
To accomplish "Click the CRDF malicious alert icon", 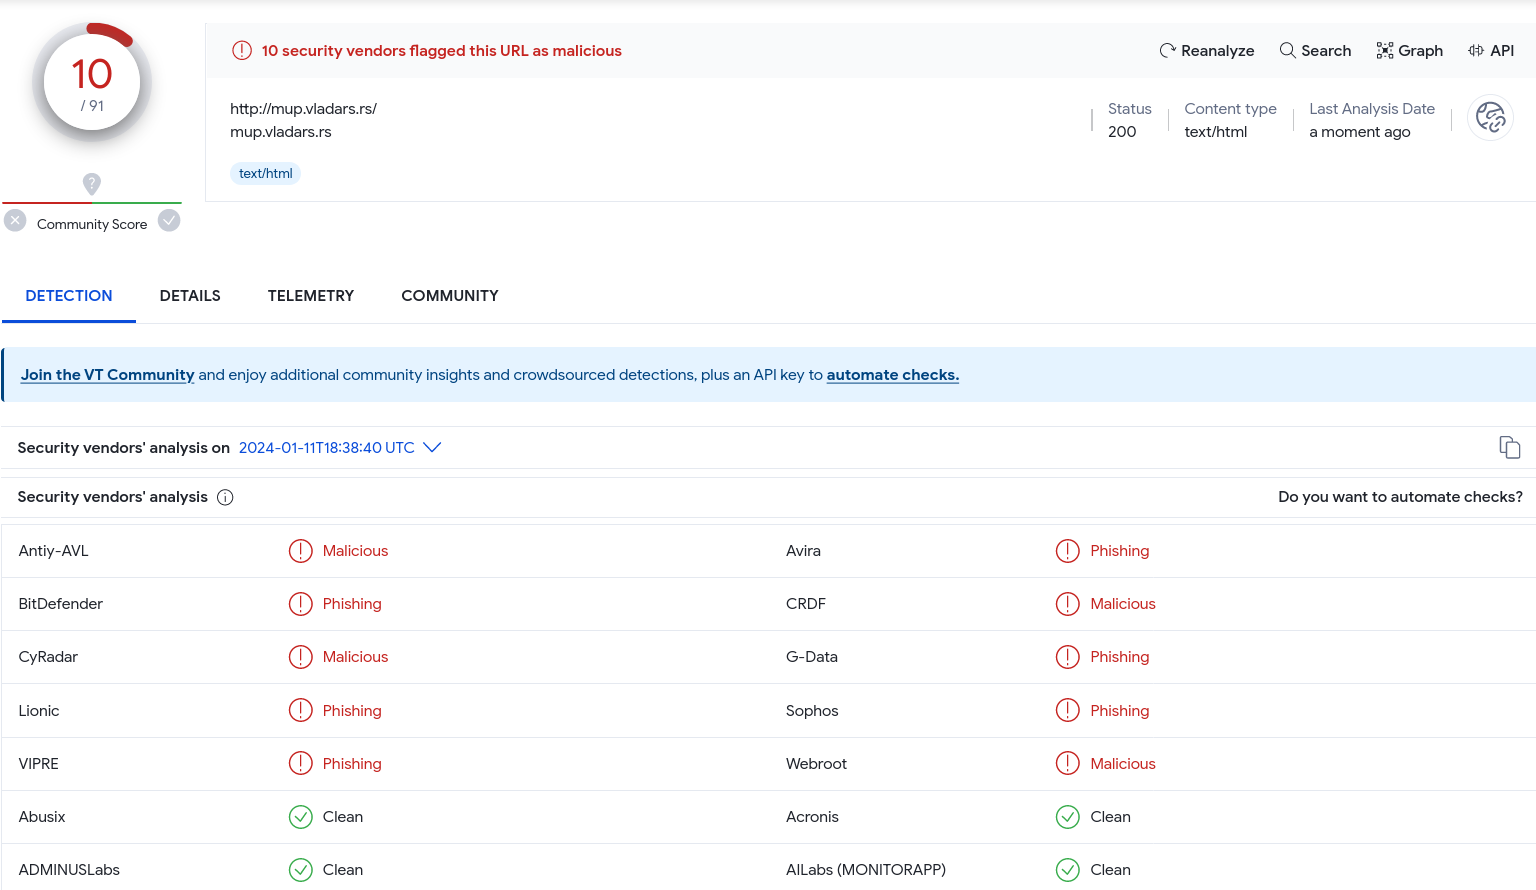I will pos(1068,604).
